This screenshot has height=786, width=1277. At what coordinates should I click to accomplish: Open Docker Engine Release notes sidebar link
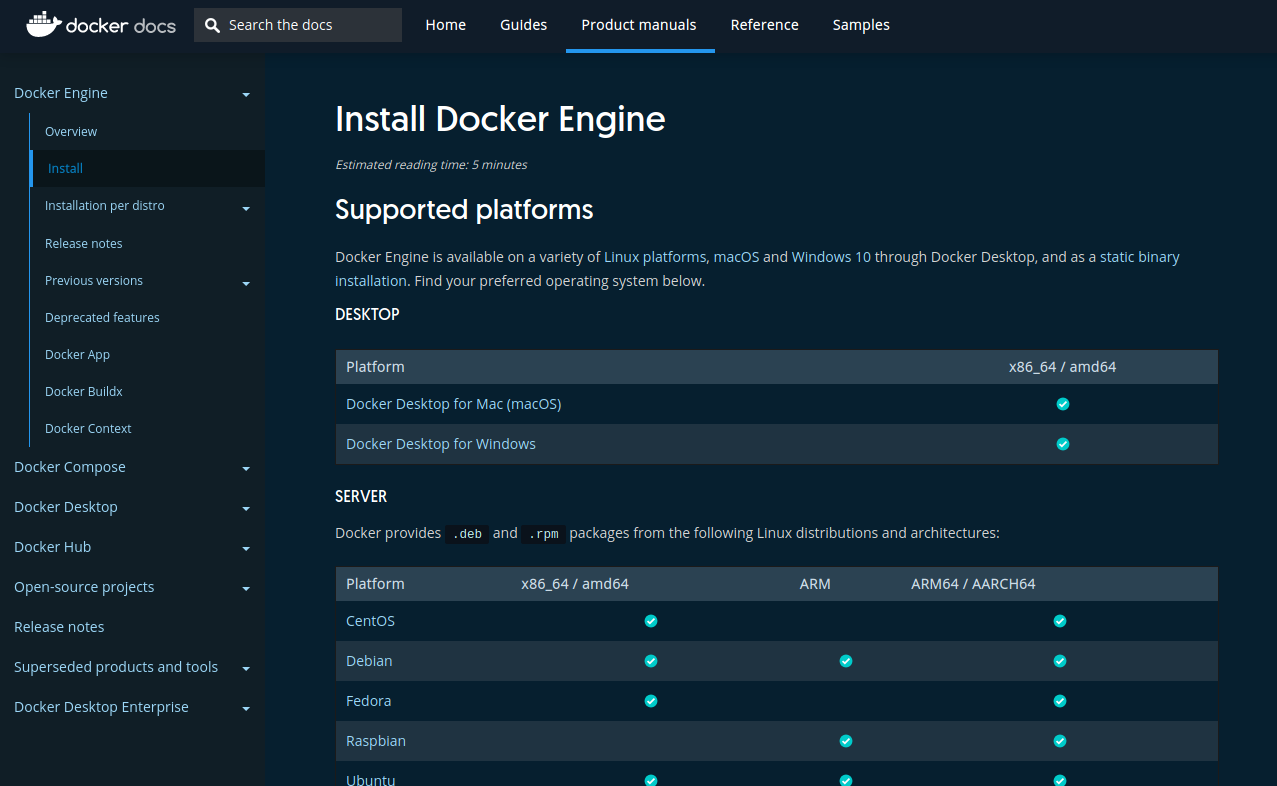click(x=83, y=243)
